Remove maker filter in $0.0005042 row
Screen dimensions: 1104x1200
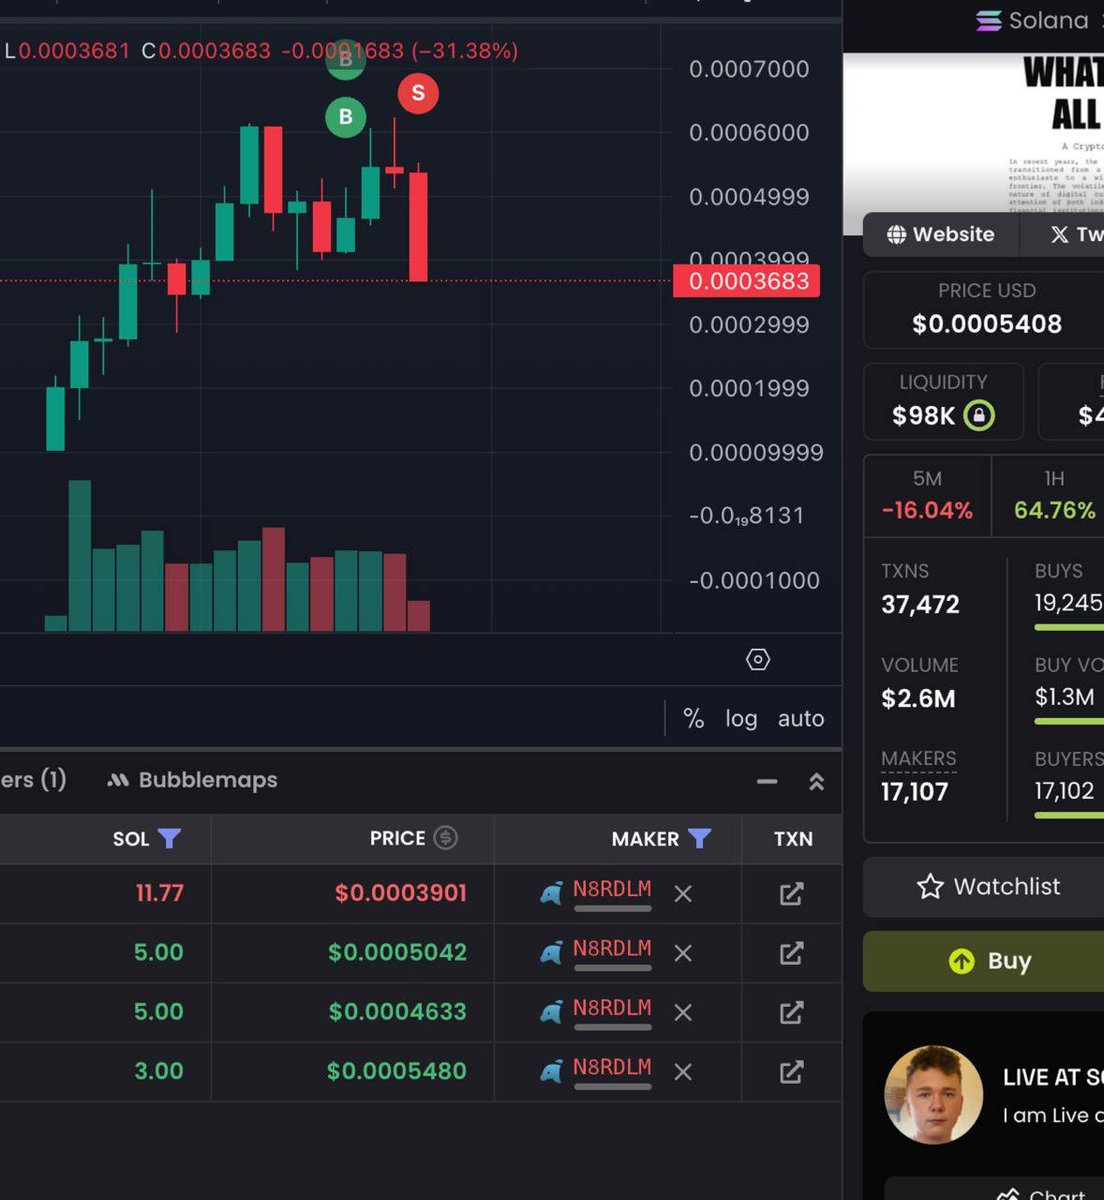point(683,953)
